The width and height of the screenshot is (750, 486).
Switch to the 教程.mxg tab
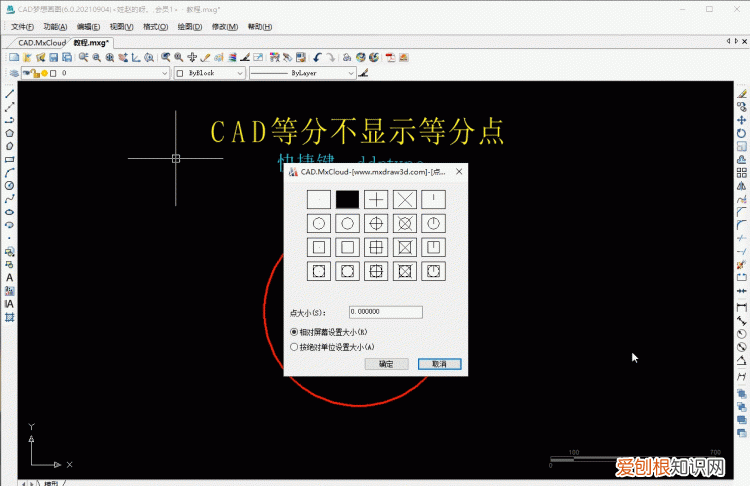(91, 43)
